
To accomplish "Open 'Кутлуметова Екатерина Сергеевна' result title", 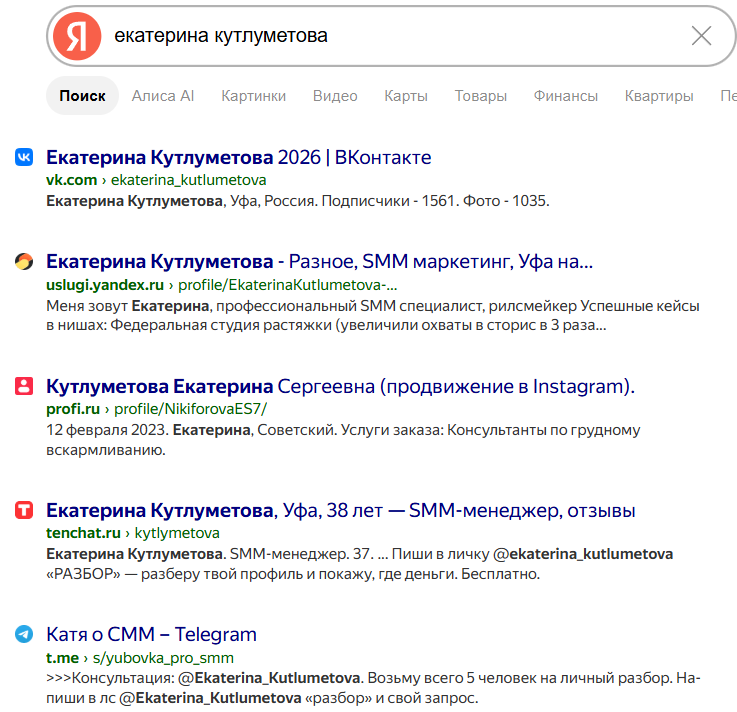I will tap(340, 386).
